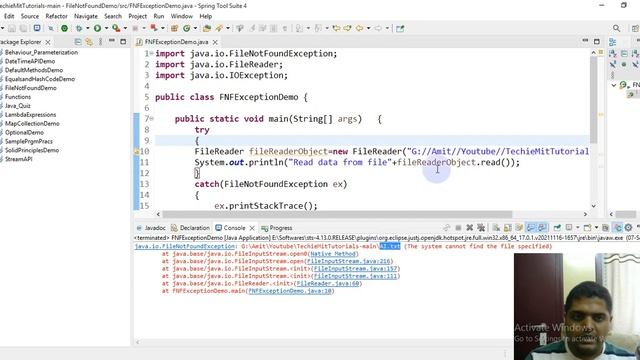Click the editor horizontal scrollbar
This screenshot has width=640, height=360.
(337, 214)
